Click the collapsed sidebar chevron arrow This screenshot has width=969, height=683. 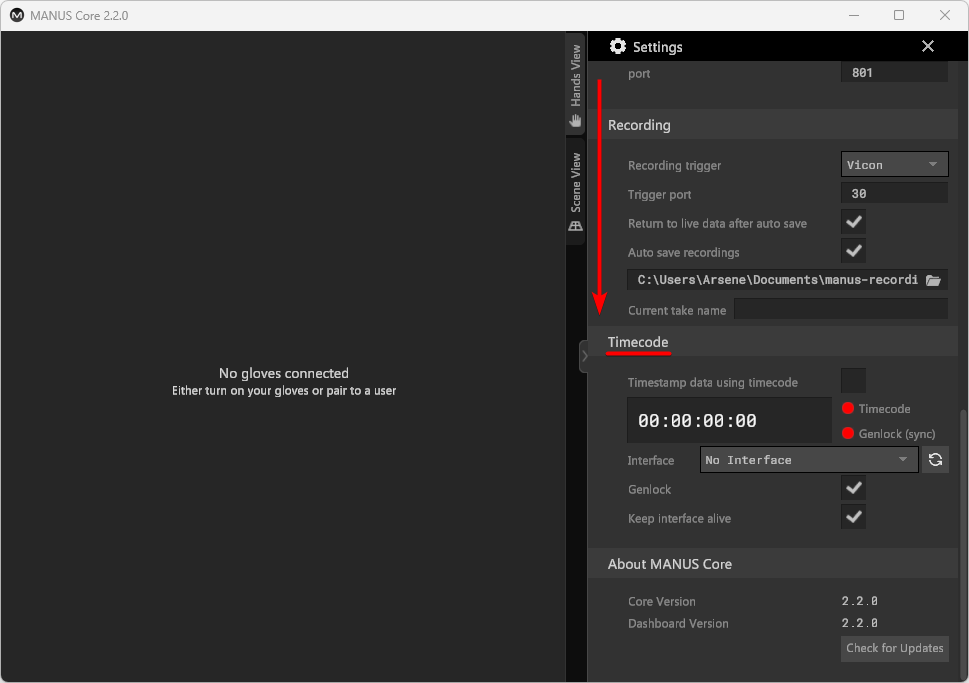pyautogui.click(x=585, y=355)
